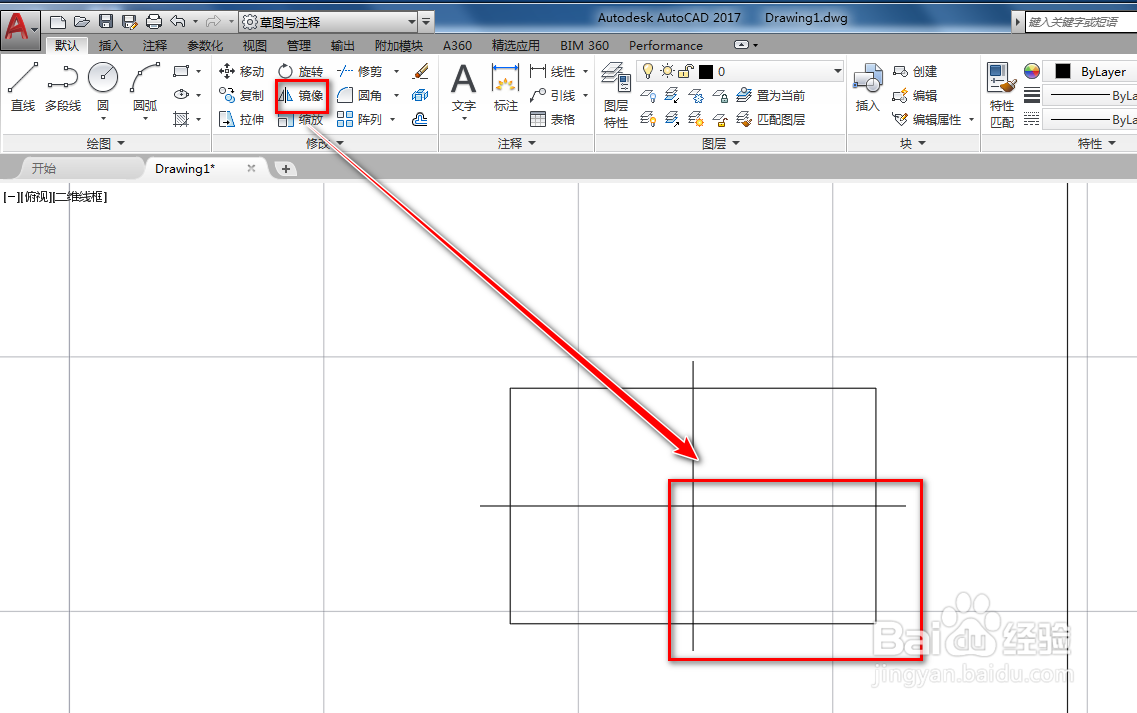Screen dimensions: 1137x713
Task: Toggle layer on/off lightbulb icon
Action: tap(648, 71)
